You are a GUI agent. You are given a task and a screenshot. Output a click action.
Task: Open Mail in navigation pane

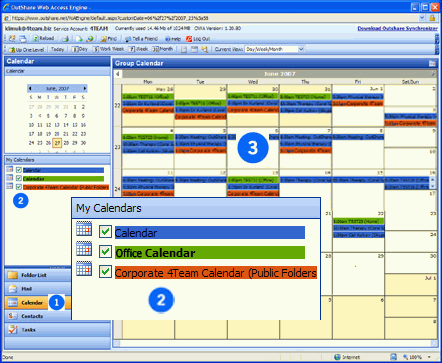pyautogui.click(x=38, y=289)
